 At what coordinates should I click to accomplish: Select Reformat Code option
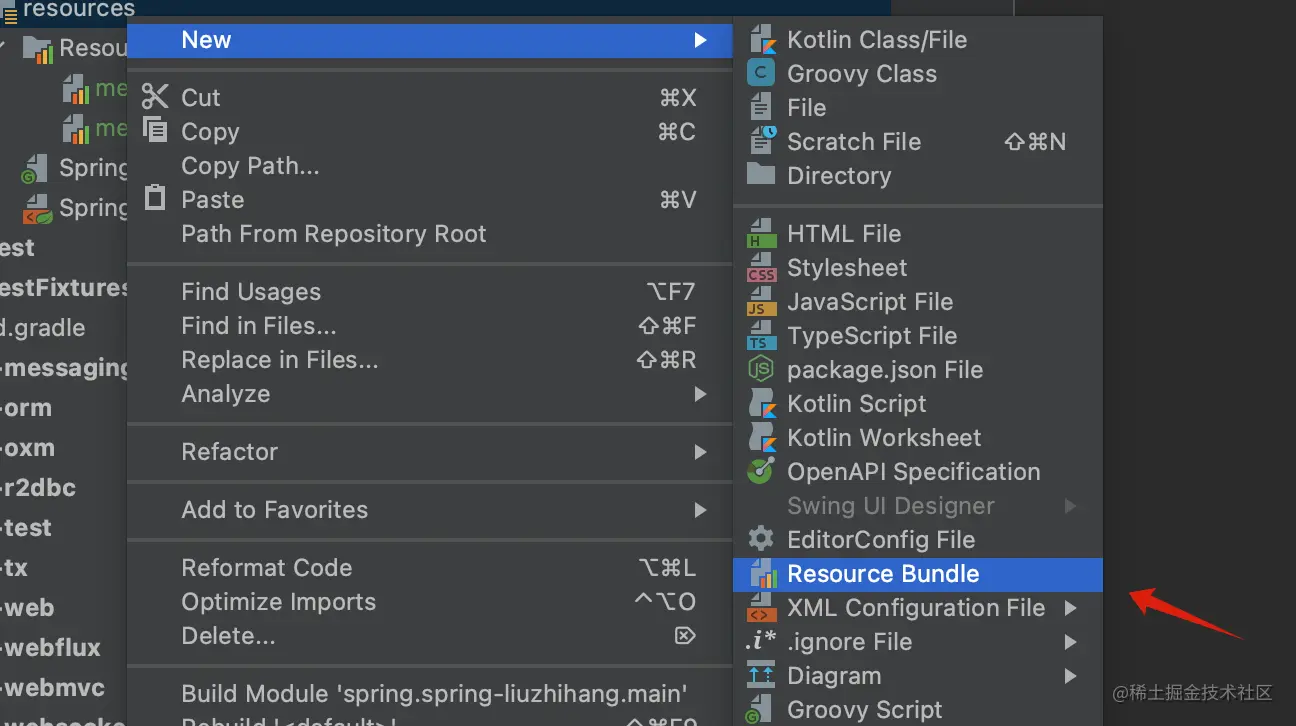[x=266, y=568]
